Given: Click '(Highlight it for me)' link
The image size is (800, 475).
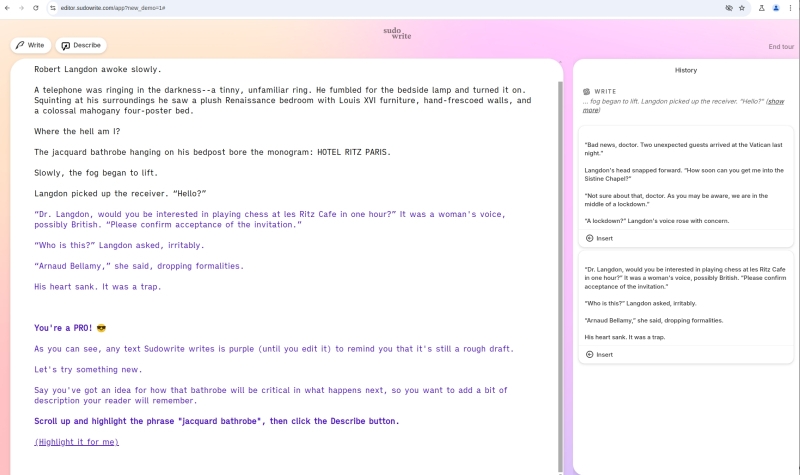Looking at the screenshot, I should click(x=76, y=442).
